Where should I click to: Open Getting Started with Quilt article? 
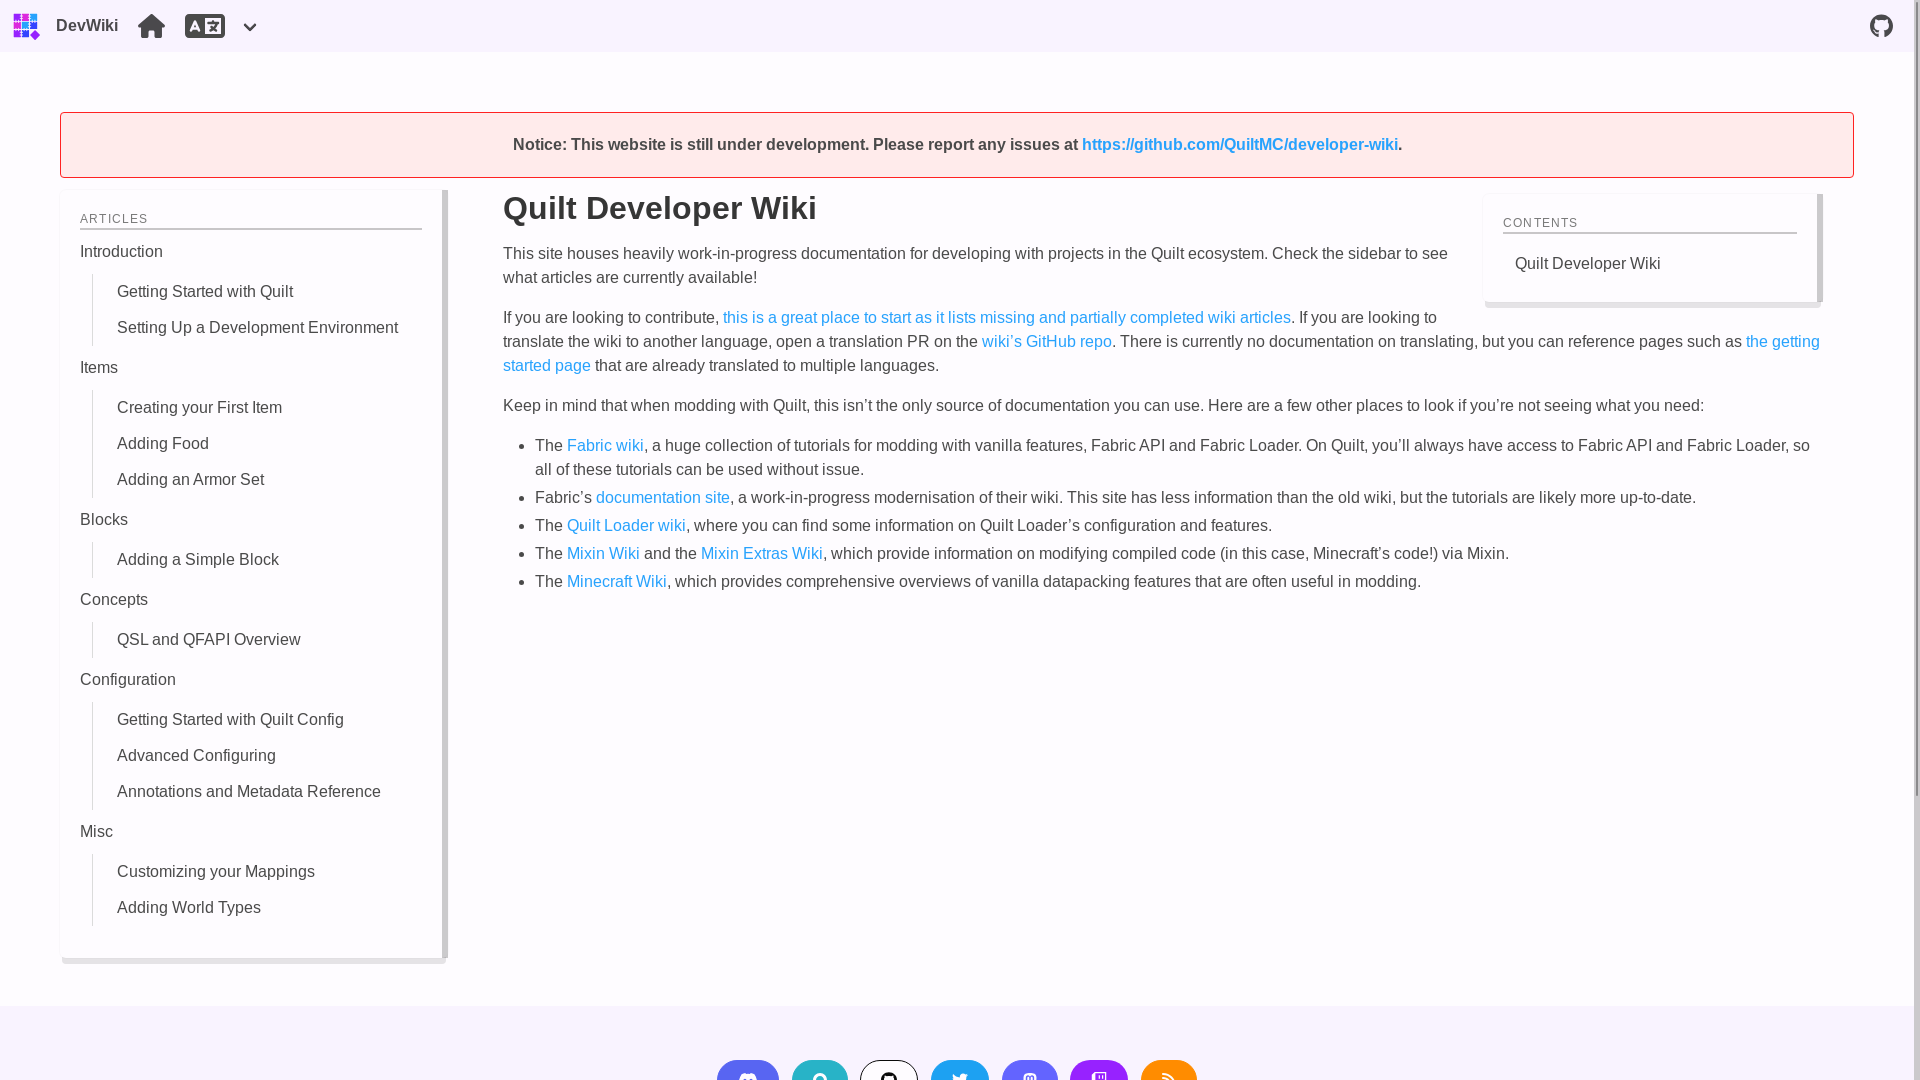[x=205, y=292]
